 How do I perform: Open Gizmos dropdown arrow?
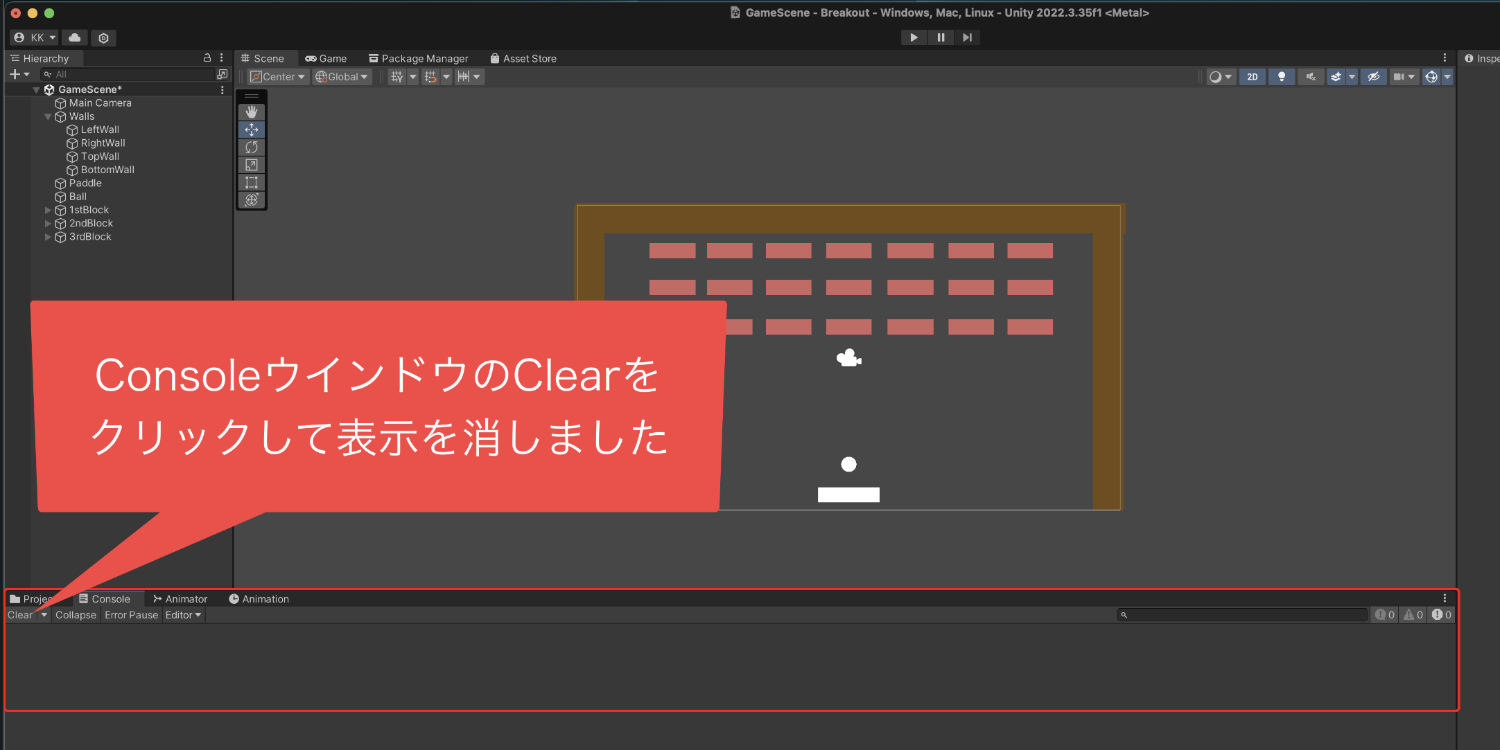pyautogui.click(x=1447, y=76)
